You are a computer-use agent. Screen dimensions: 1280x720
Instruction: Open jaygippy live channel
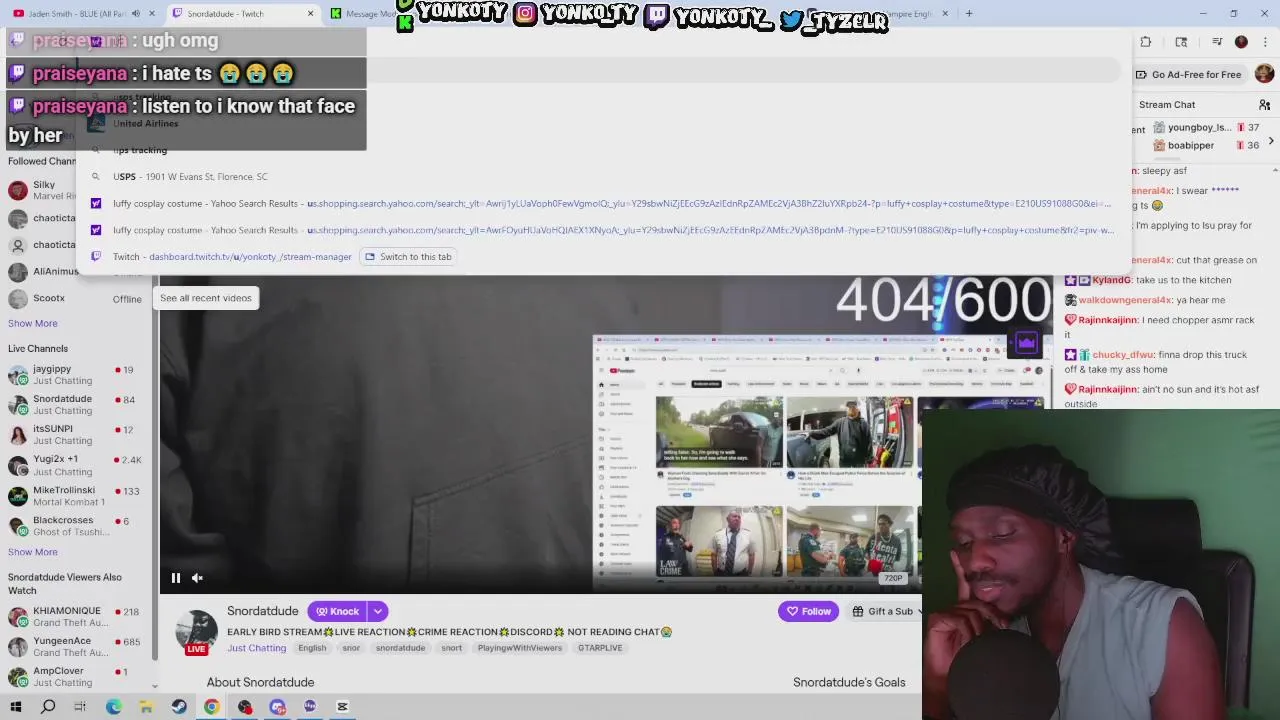coord(76,375)
